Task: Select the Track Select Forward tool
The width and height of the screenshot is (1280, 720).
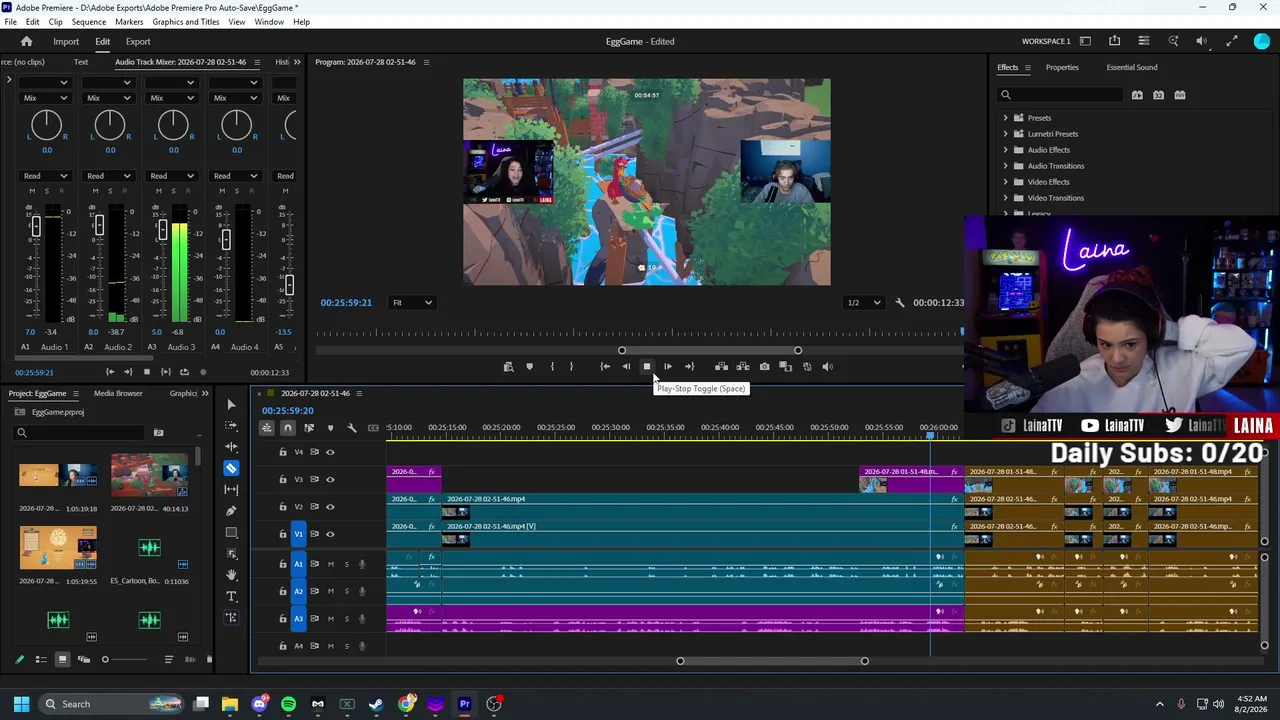Action: pos(231,425)
